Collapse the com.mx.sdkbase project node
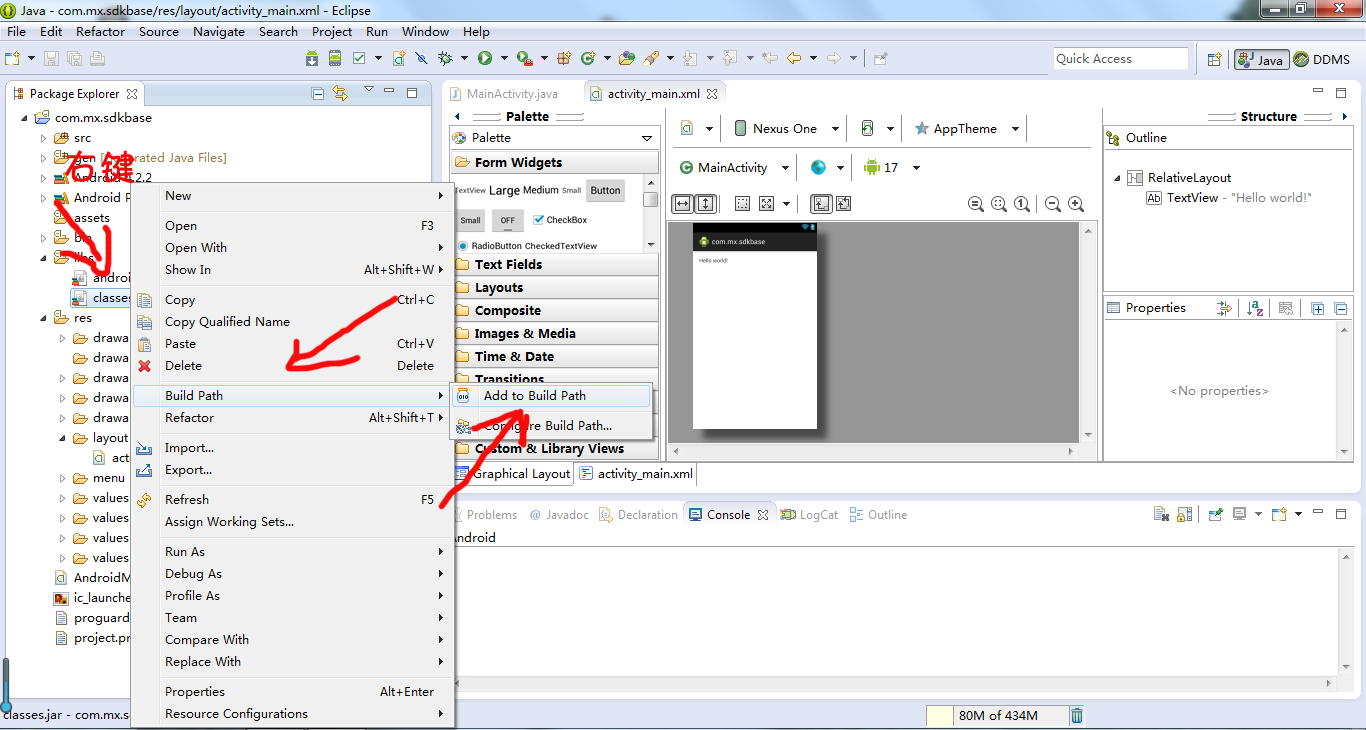Screen dimensions: 1366x730 pyautogui.click(x=23, y=118)
